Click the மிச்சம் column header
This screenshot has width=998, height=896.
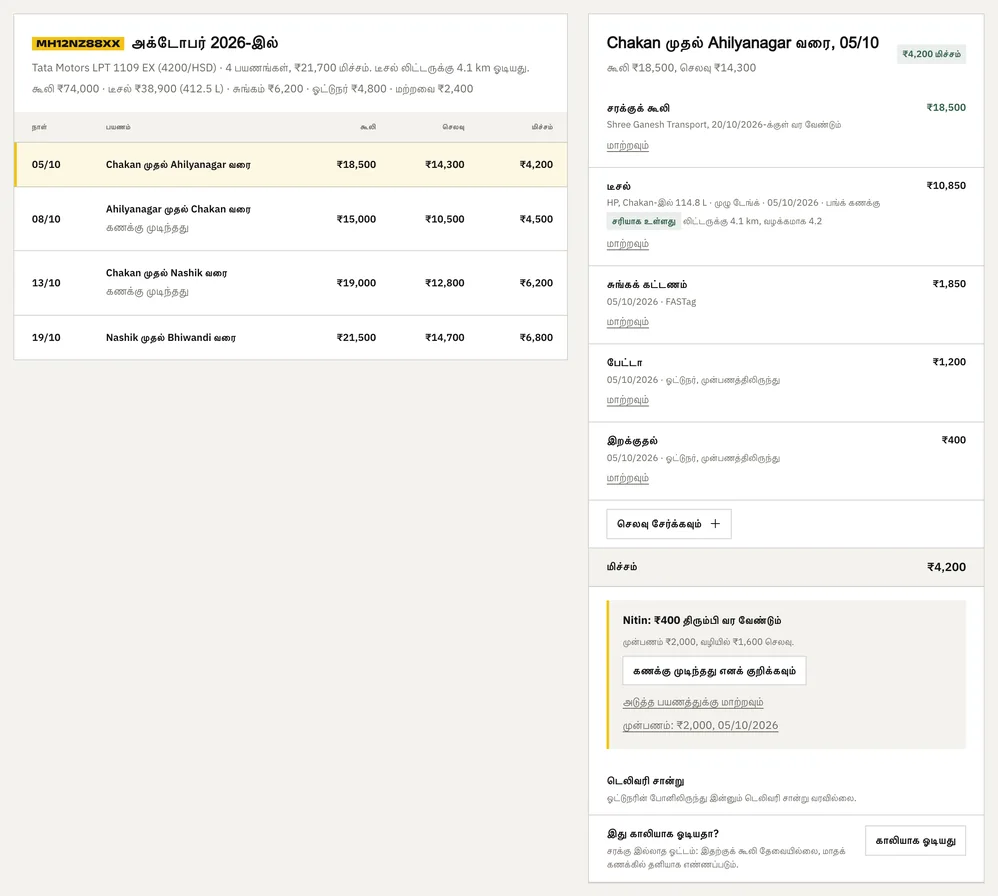(542, 127)
